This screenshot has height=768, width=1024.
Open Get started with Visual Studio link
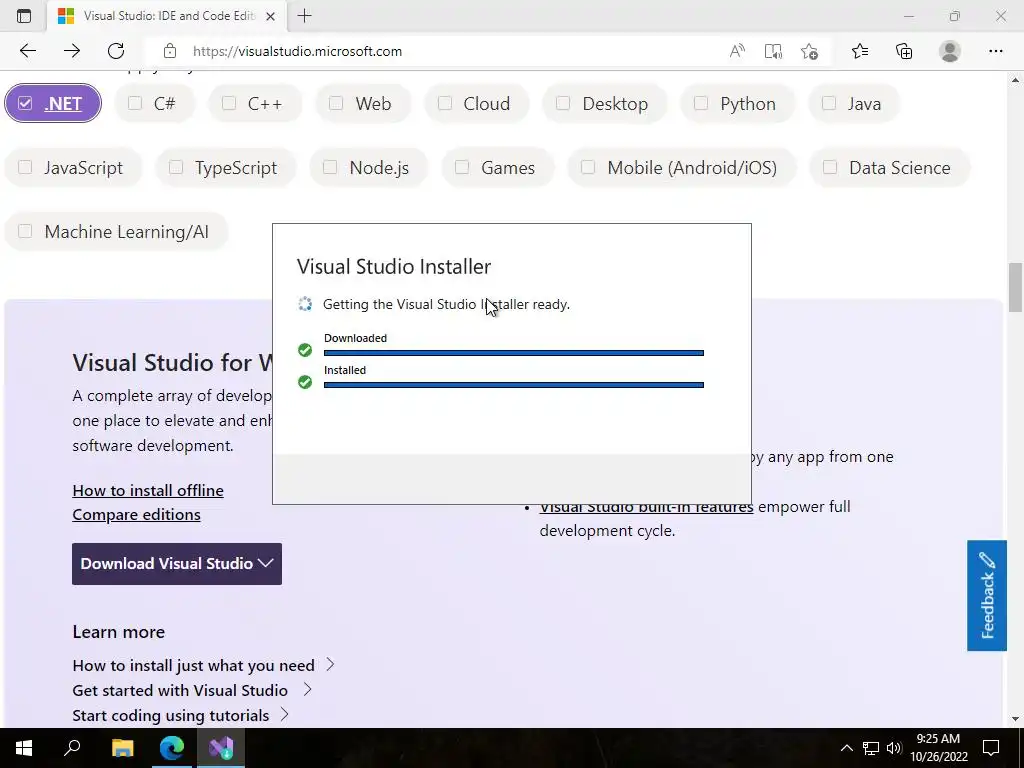point(192,690)
